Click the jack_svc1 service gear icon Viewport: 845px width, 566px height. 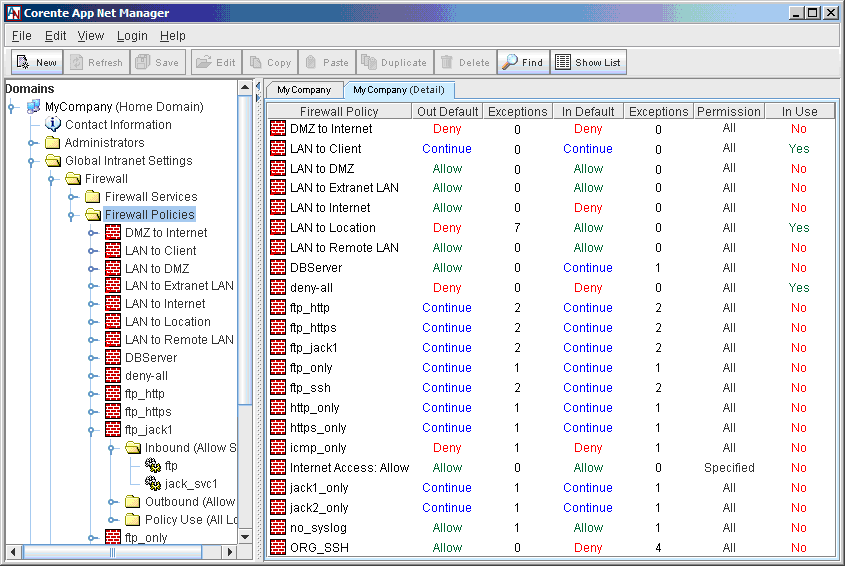tap(153, 483)
